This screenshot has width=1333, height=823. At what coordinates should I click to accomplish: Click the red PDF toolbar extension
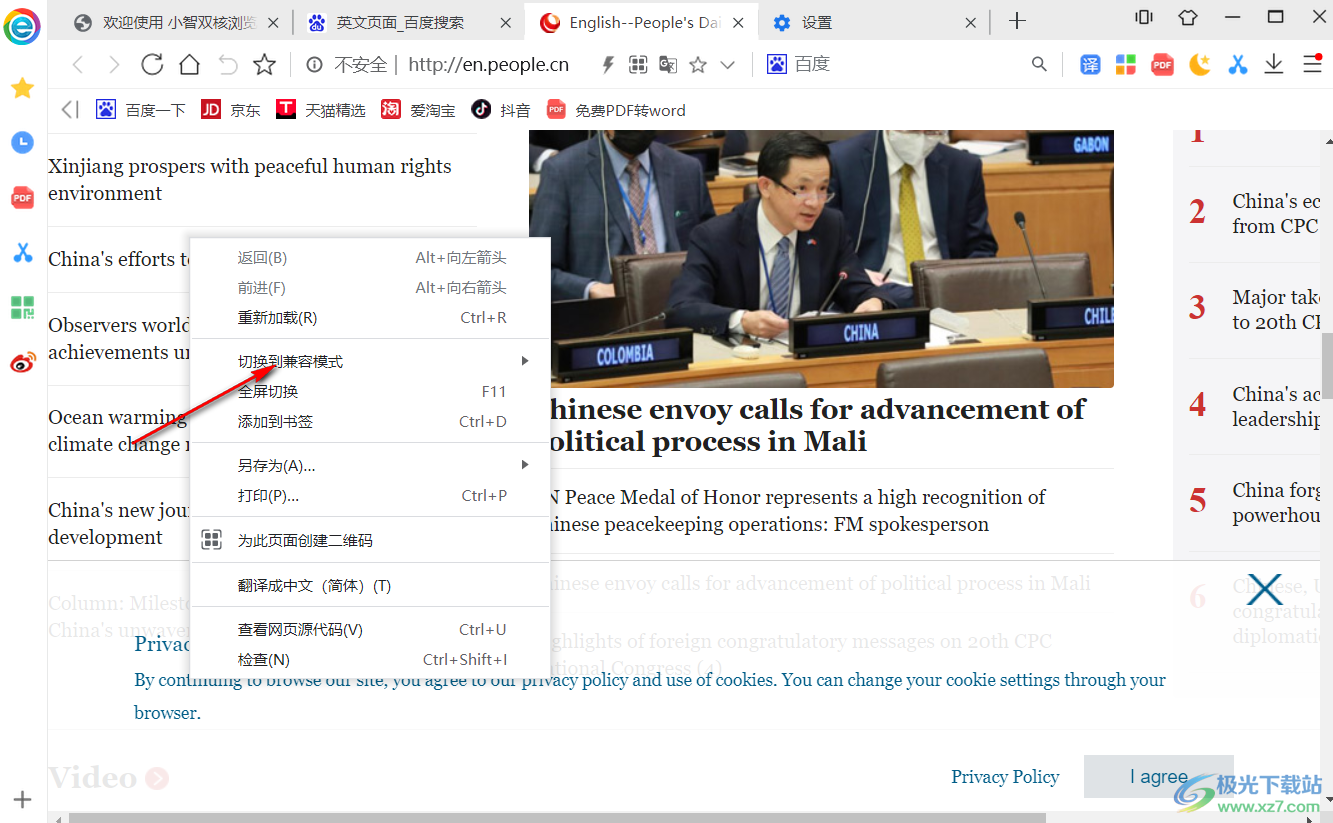(x=1162, y=65)
